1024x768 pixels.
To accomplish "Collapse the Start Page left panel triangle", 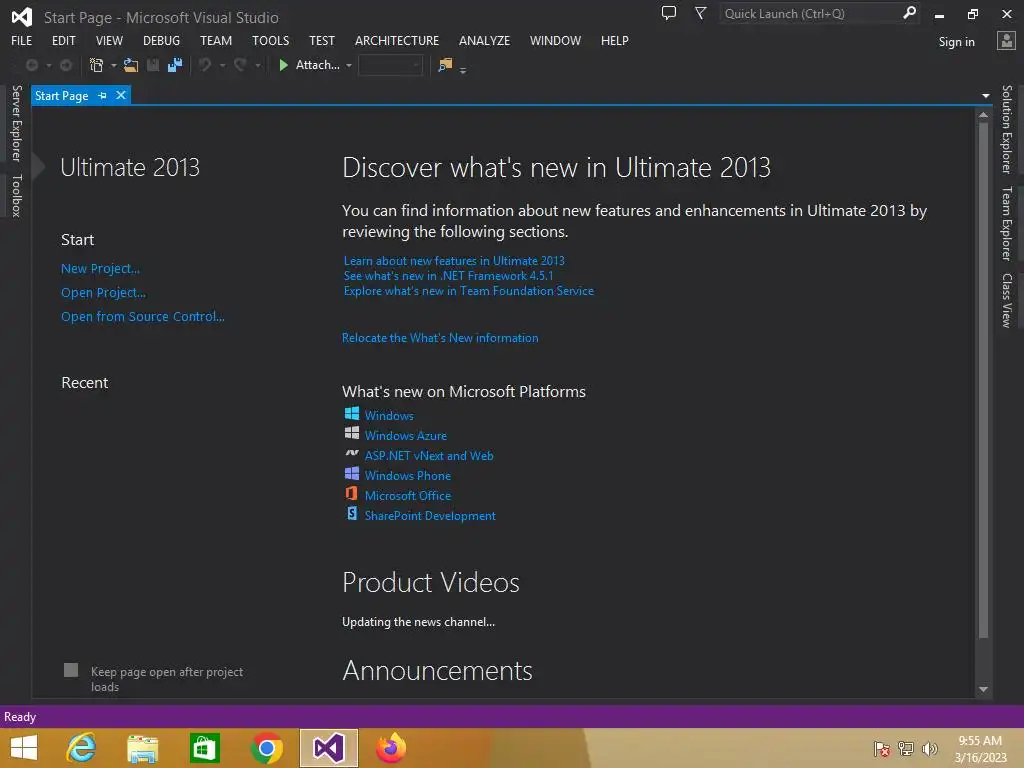I will [39, 167].
